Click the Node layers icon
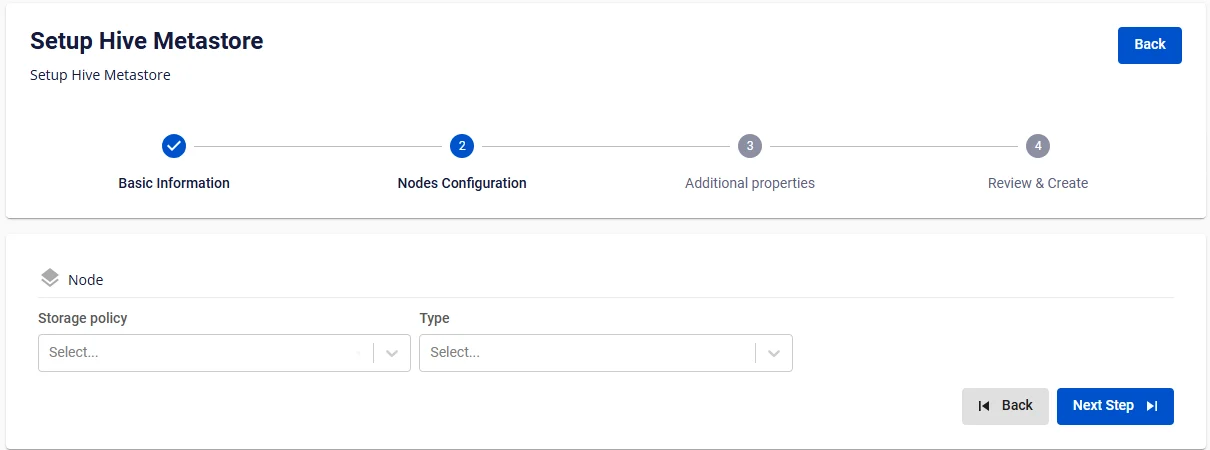Image resolution: width=1210 pixels, height=450 pixels. (50, 278)
